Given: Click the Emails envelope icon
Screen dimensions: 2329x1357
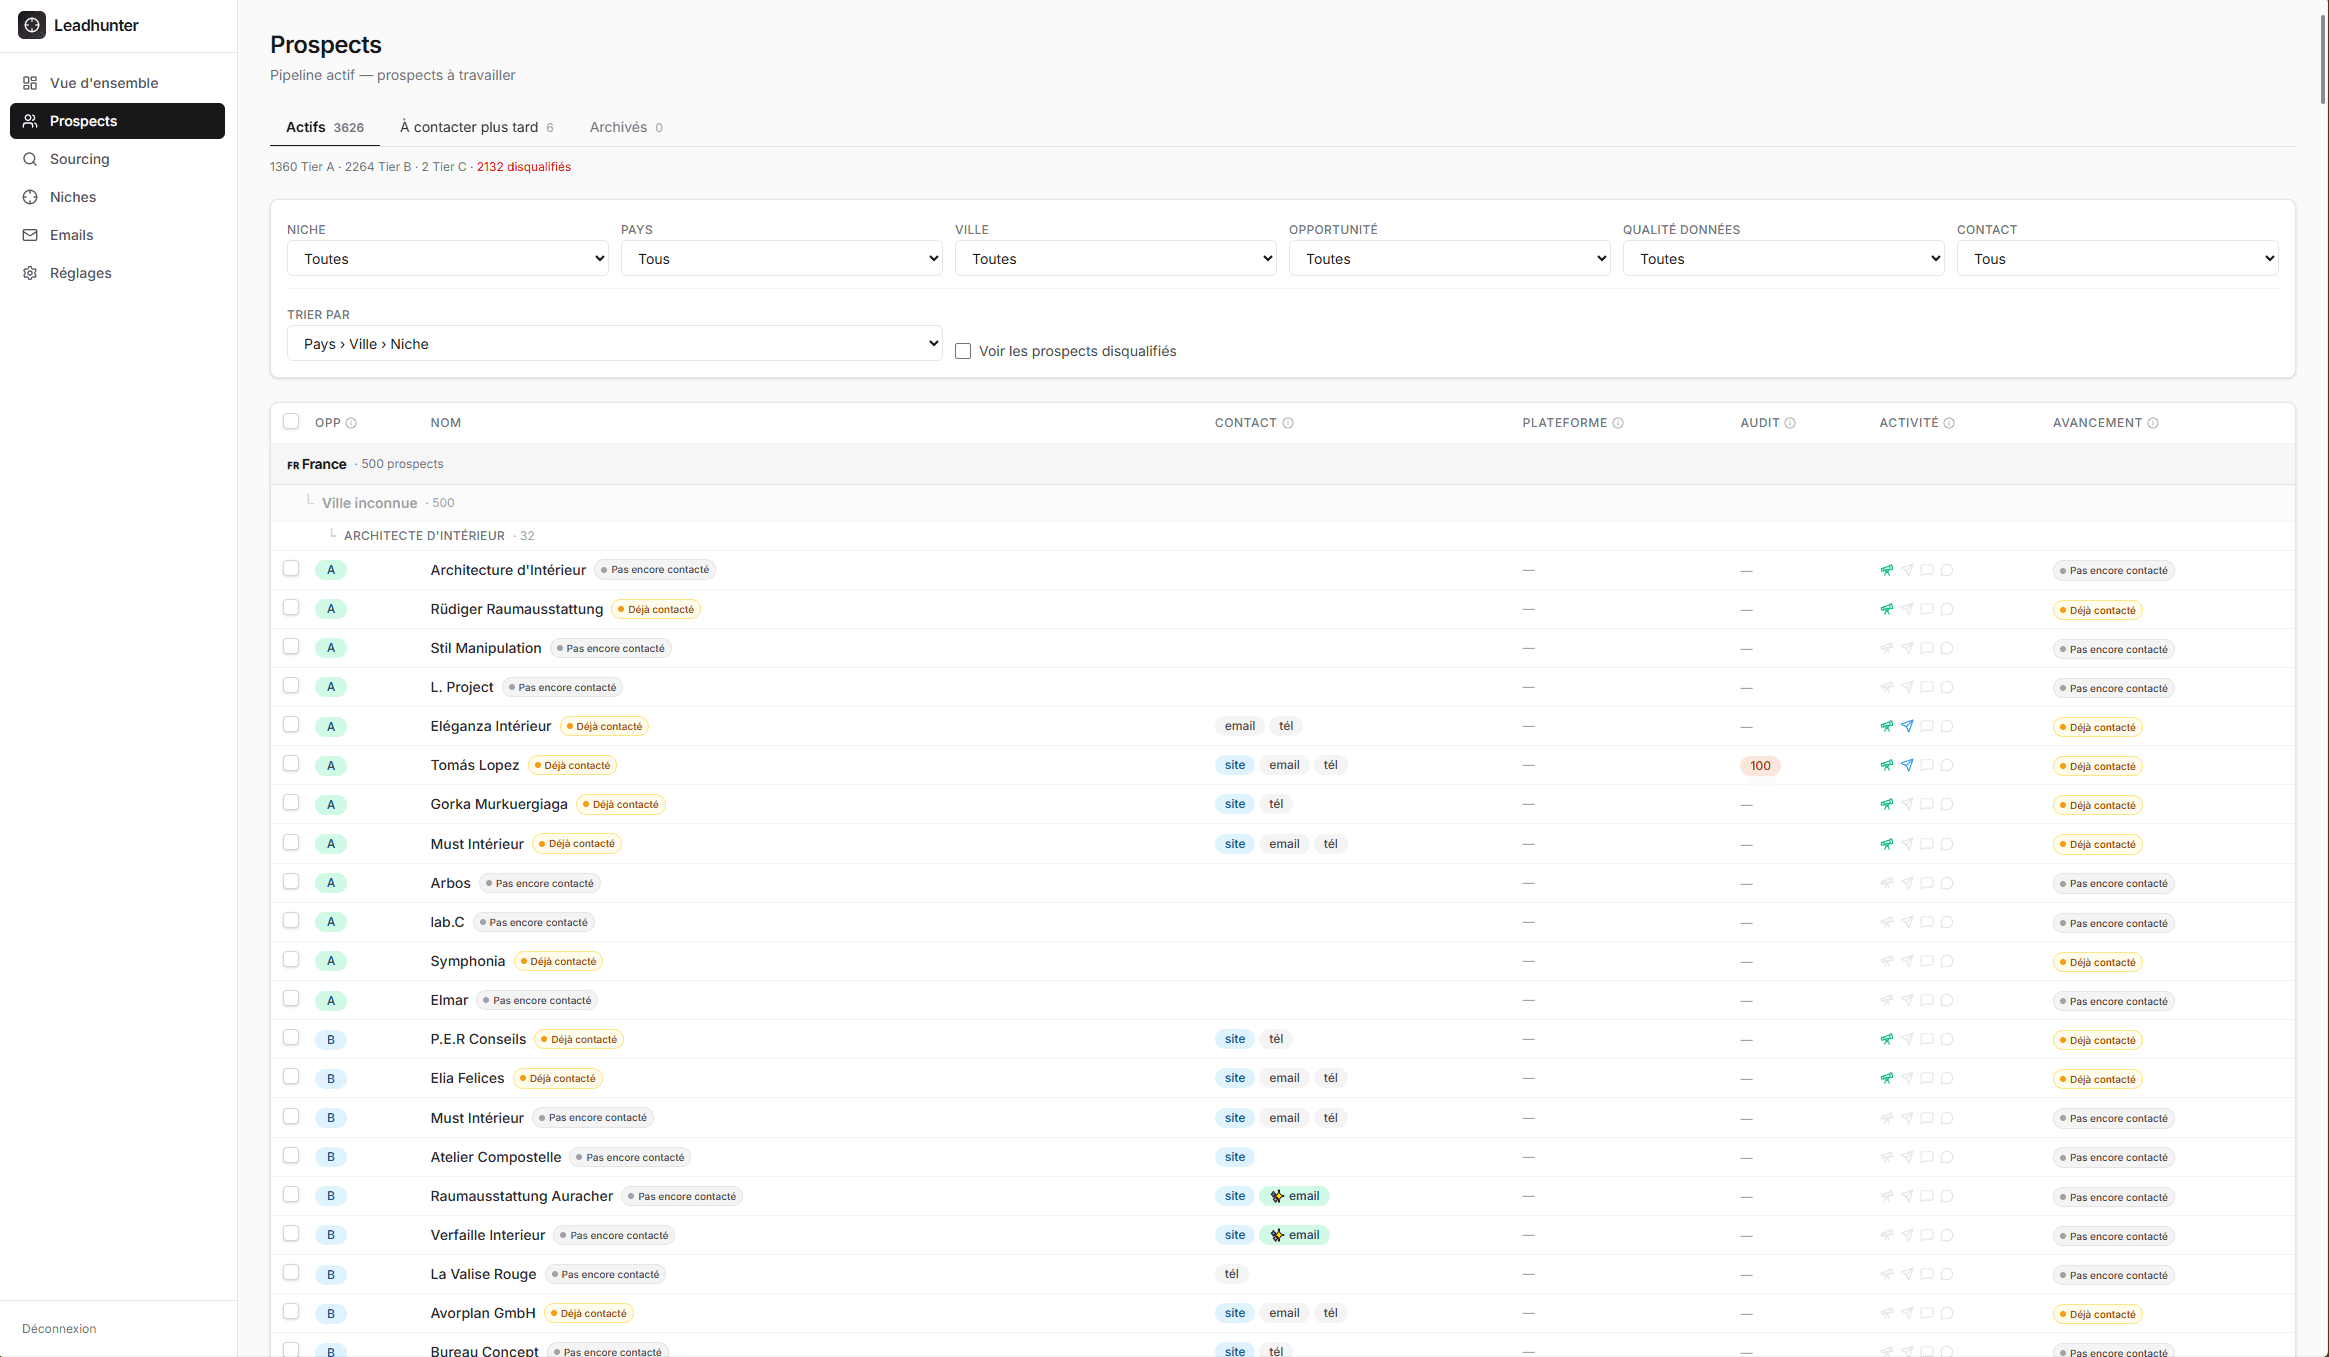Looking at the screenshot, I should (x=30, y=235).
